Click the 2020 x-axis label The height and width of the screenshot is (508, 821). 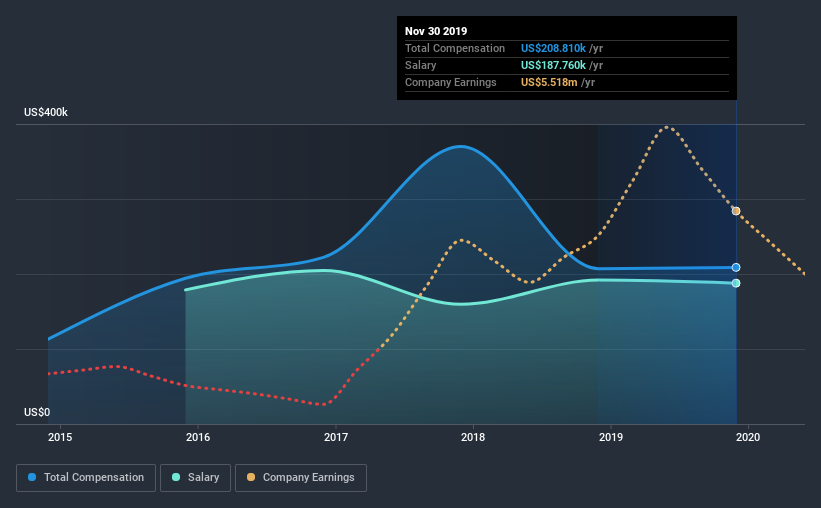coord(748,437)
